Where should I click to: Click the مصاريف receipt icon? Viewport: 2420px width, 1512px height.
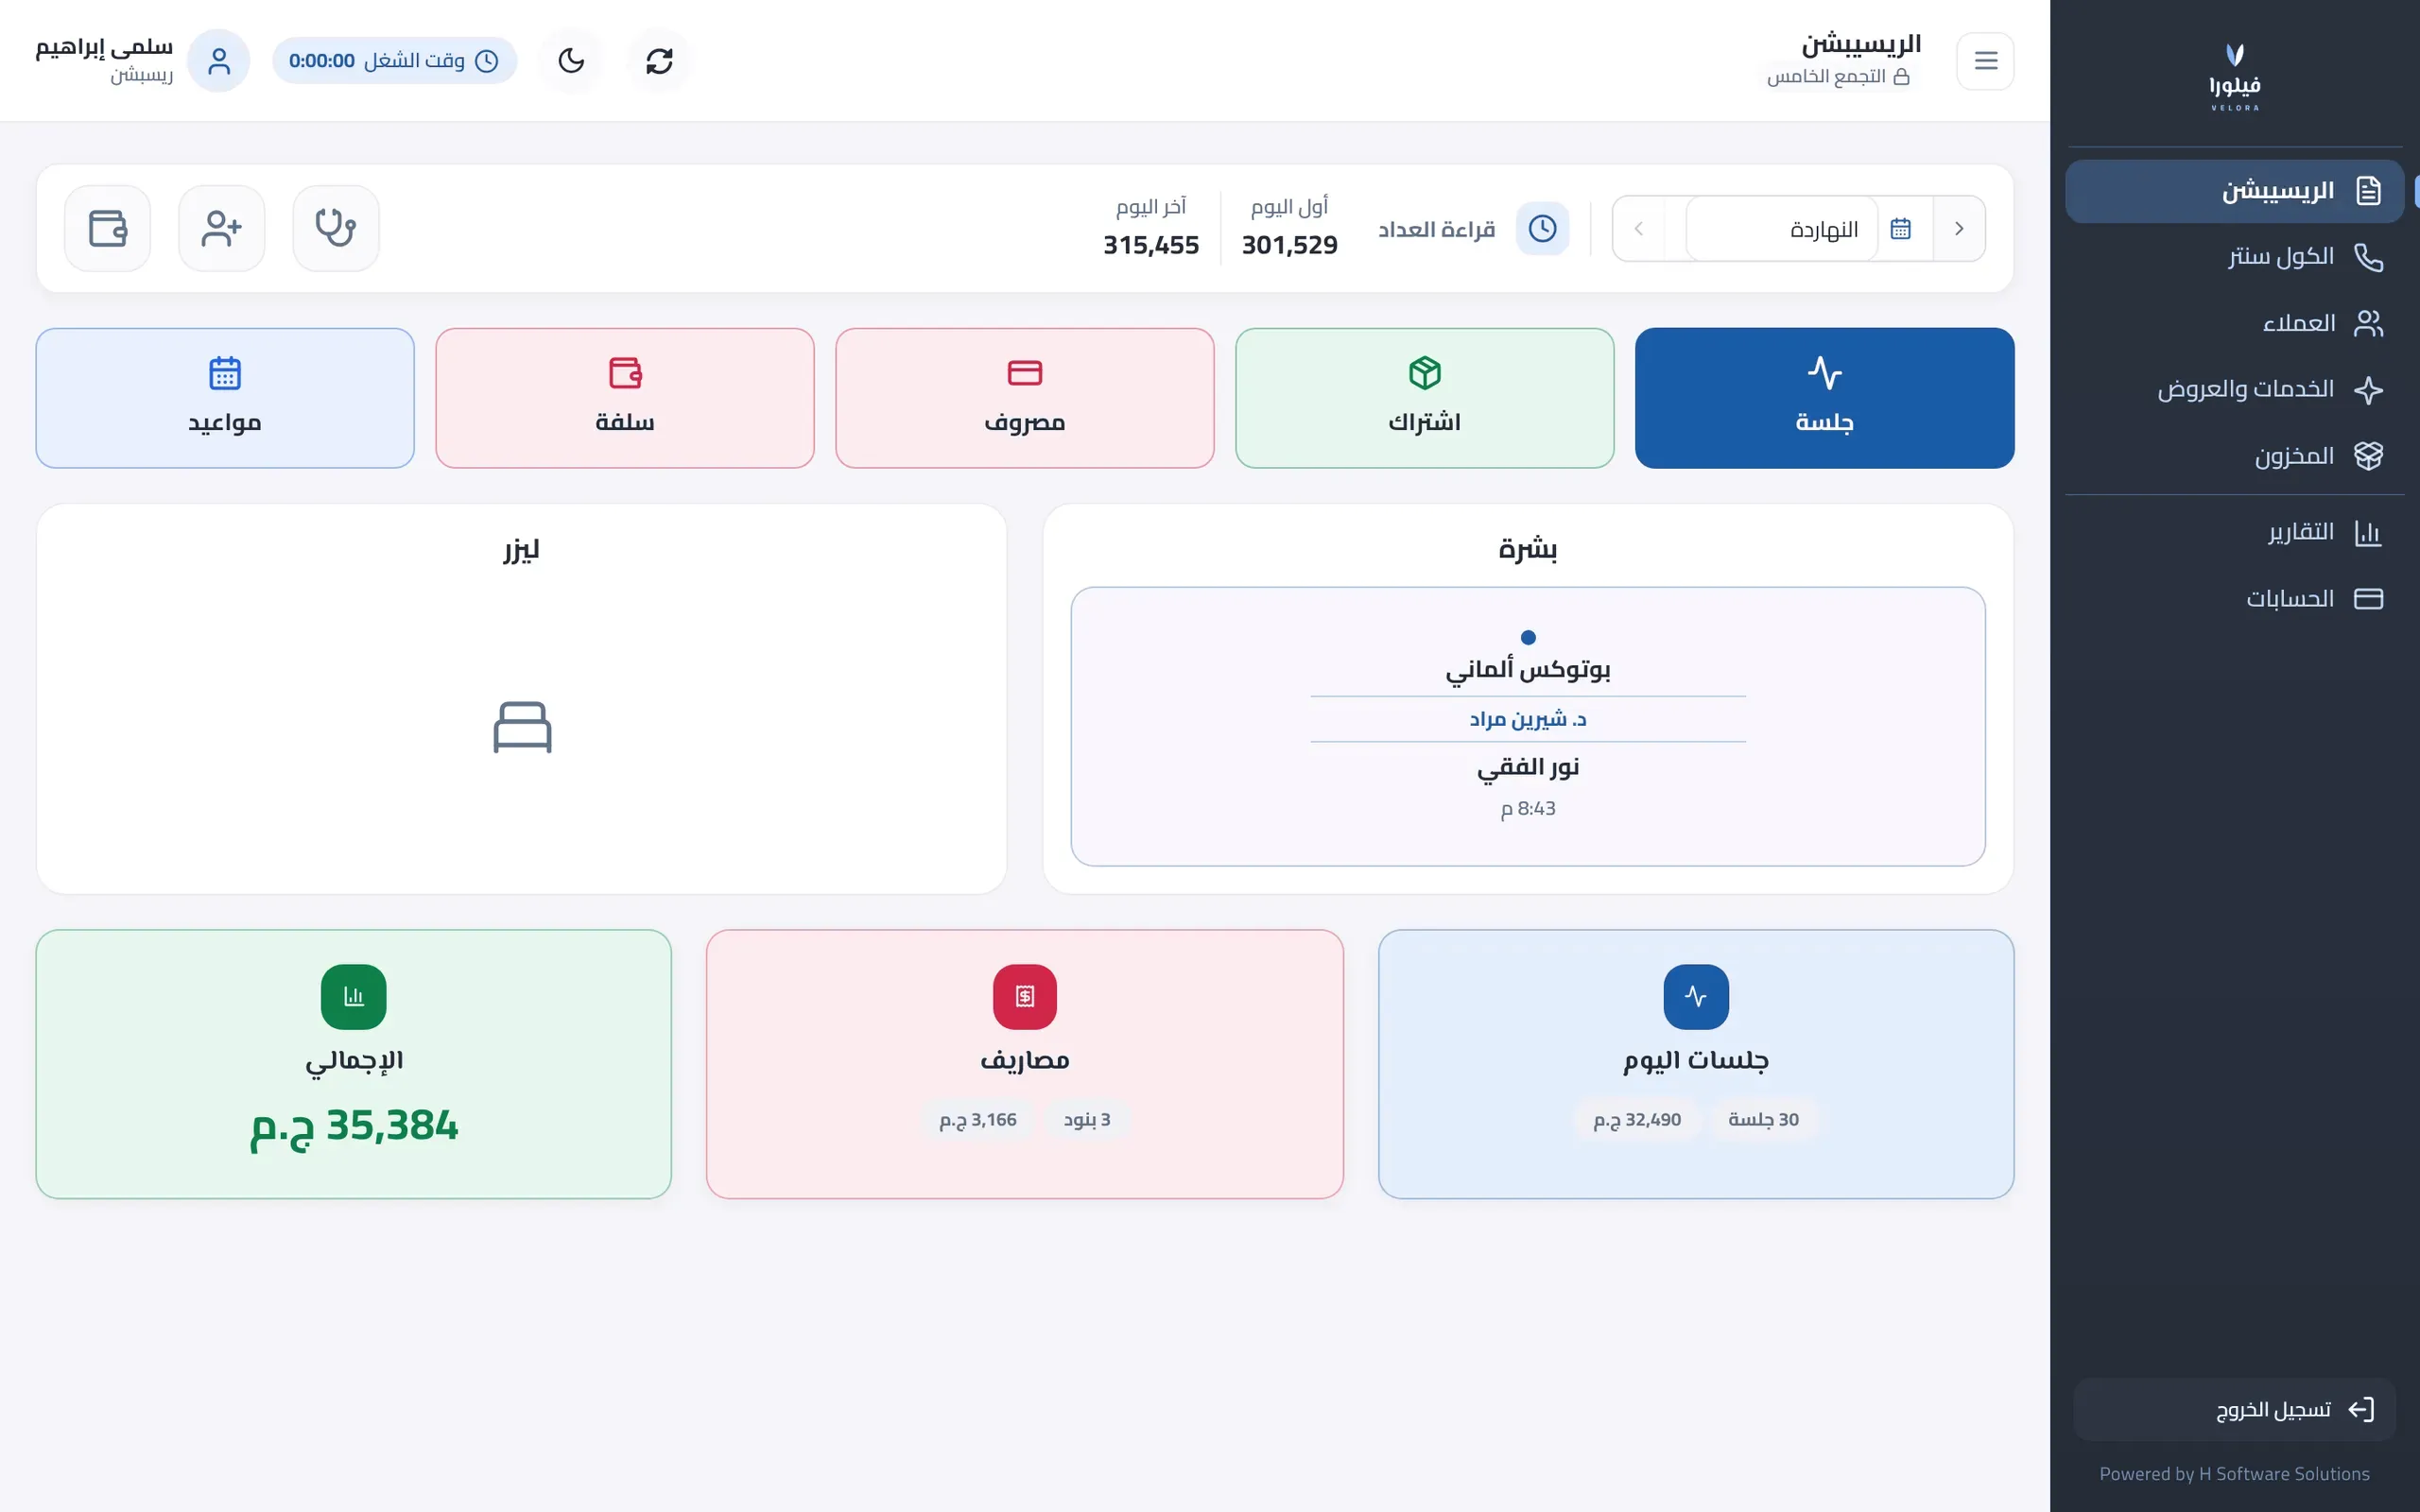pyautogui.click(x=1024, y=996)
